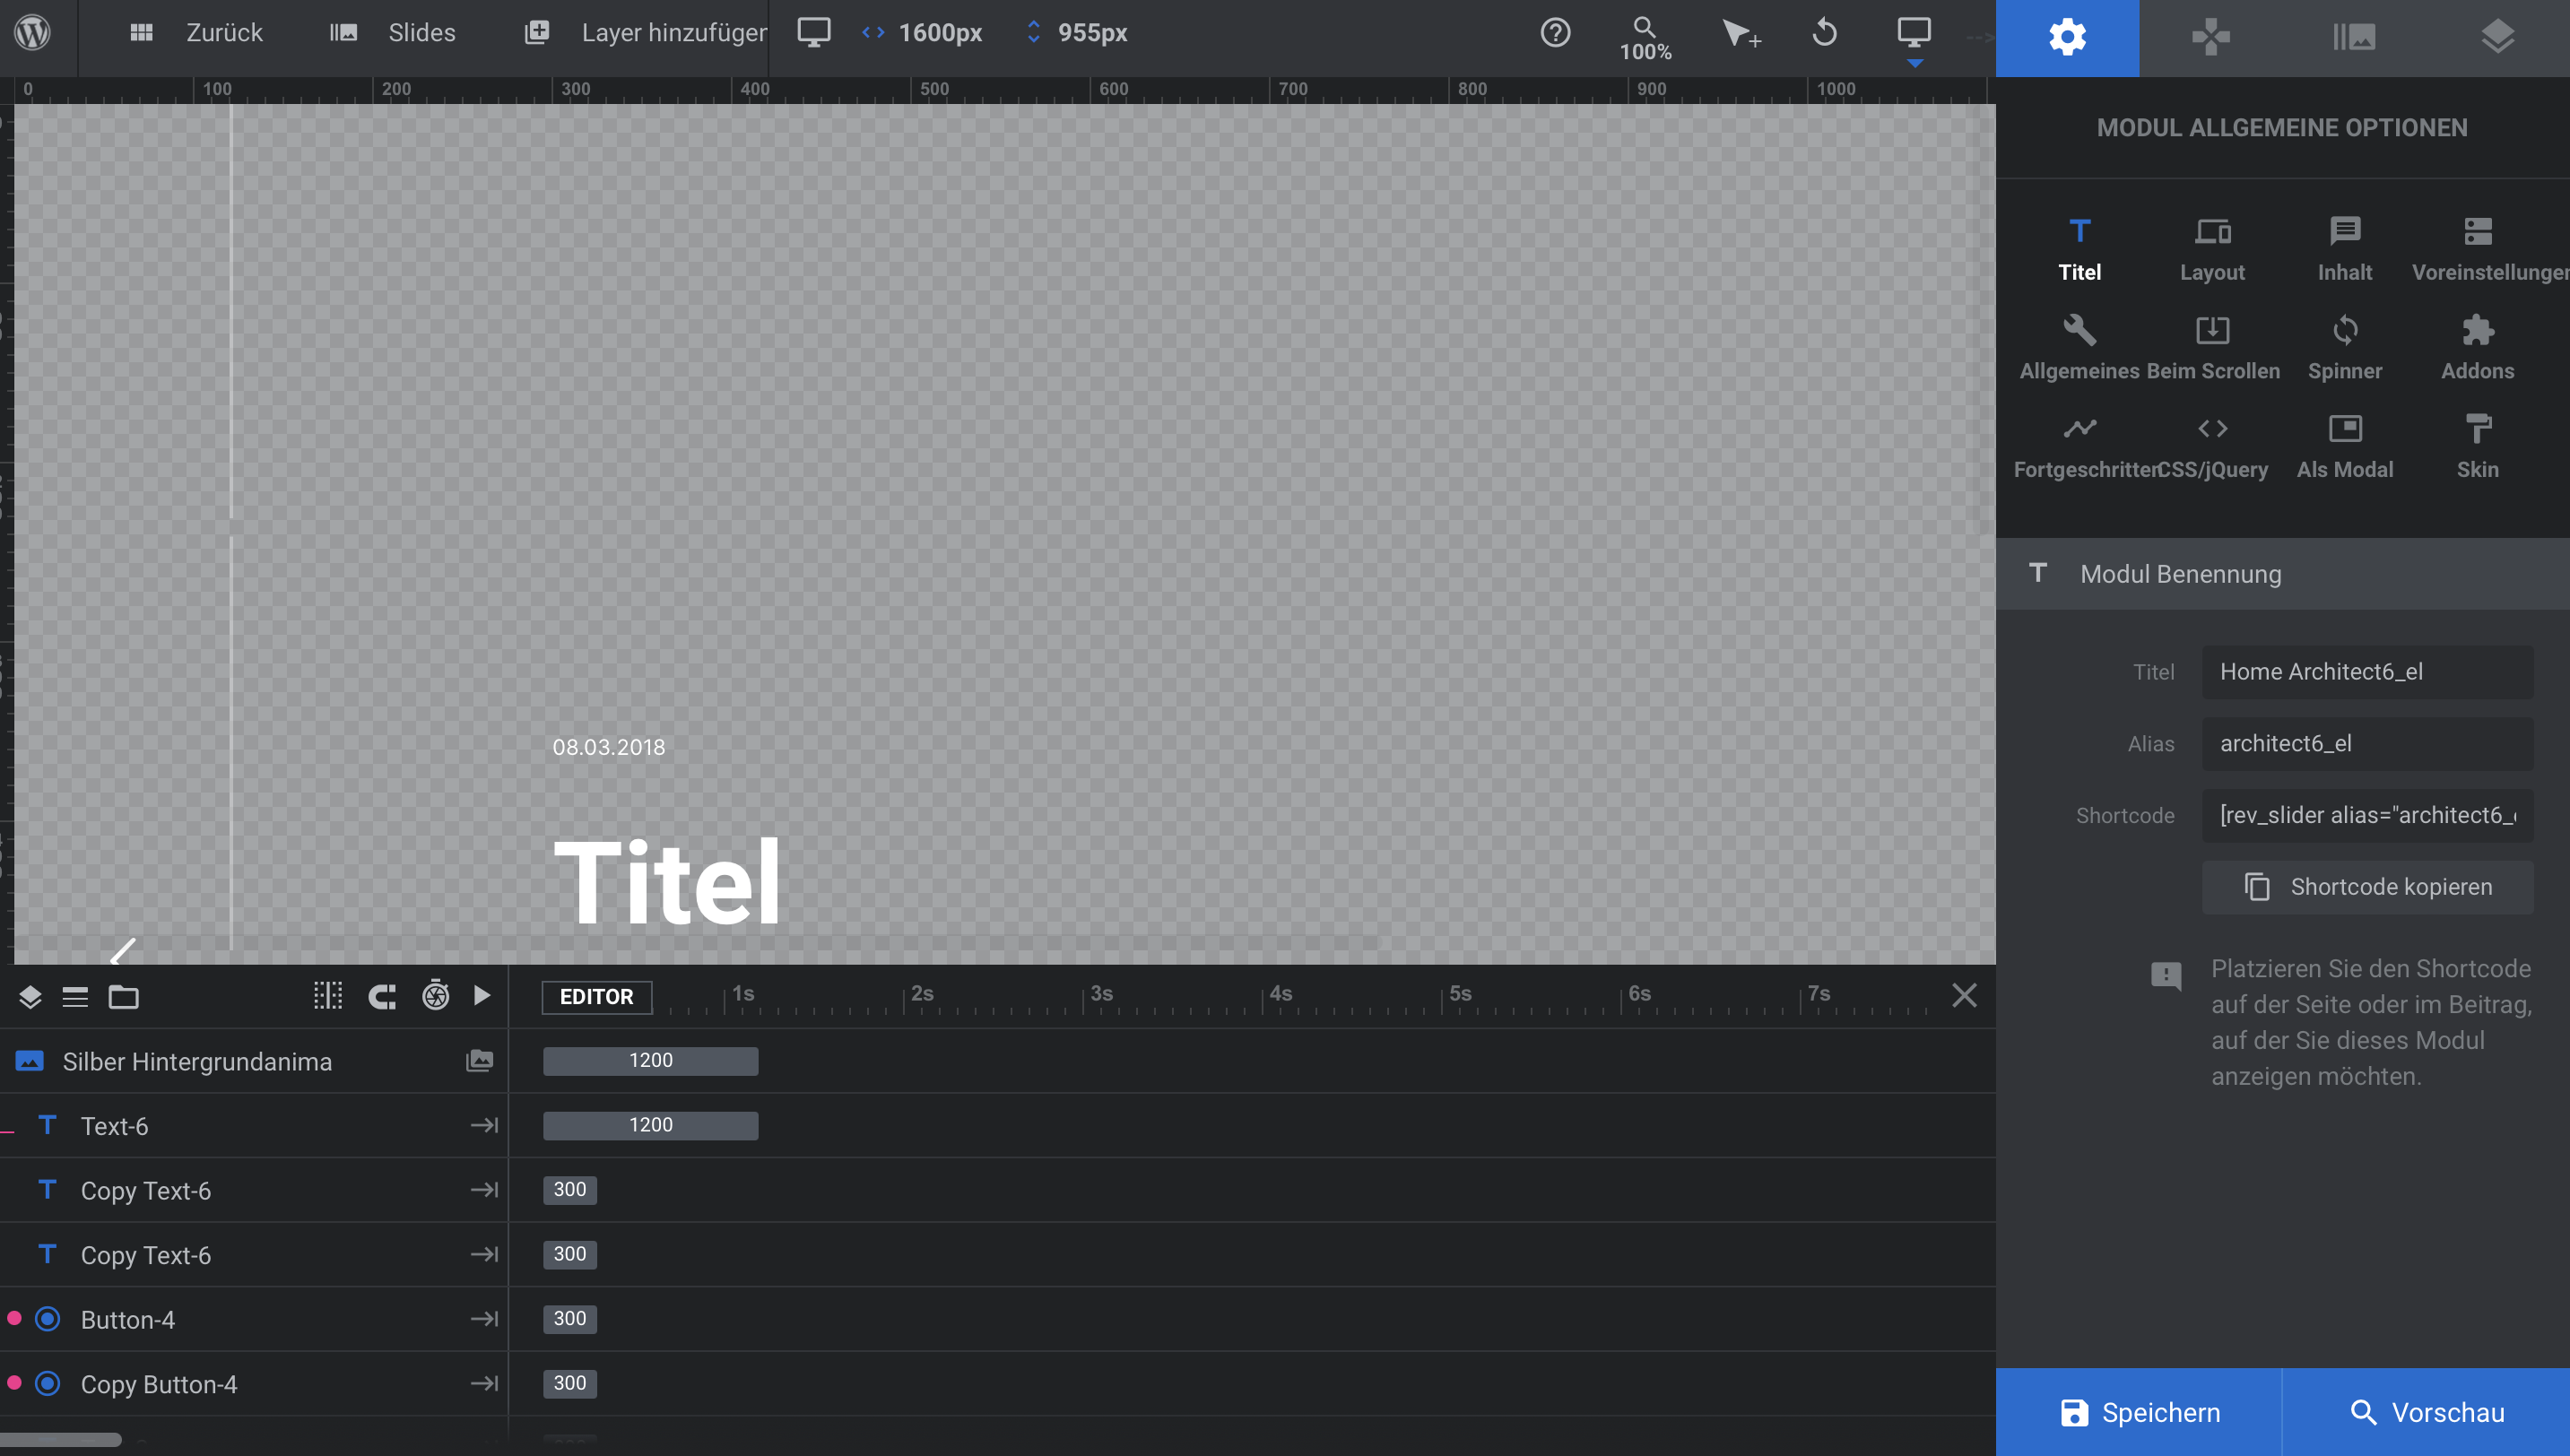This screenshot has height=1456, width=2570.
Task: Select the Titel text layer on canvas
Action: (x=667, y=882)
